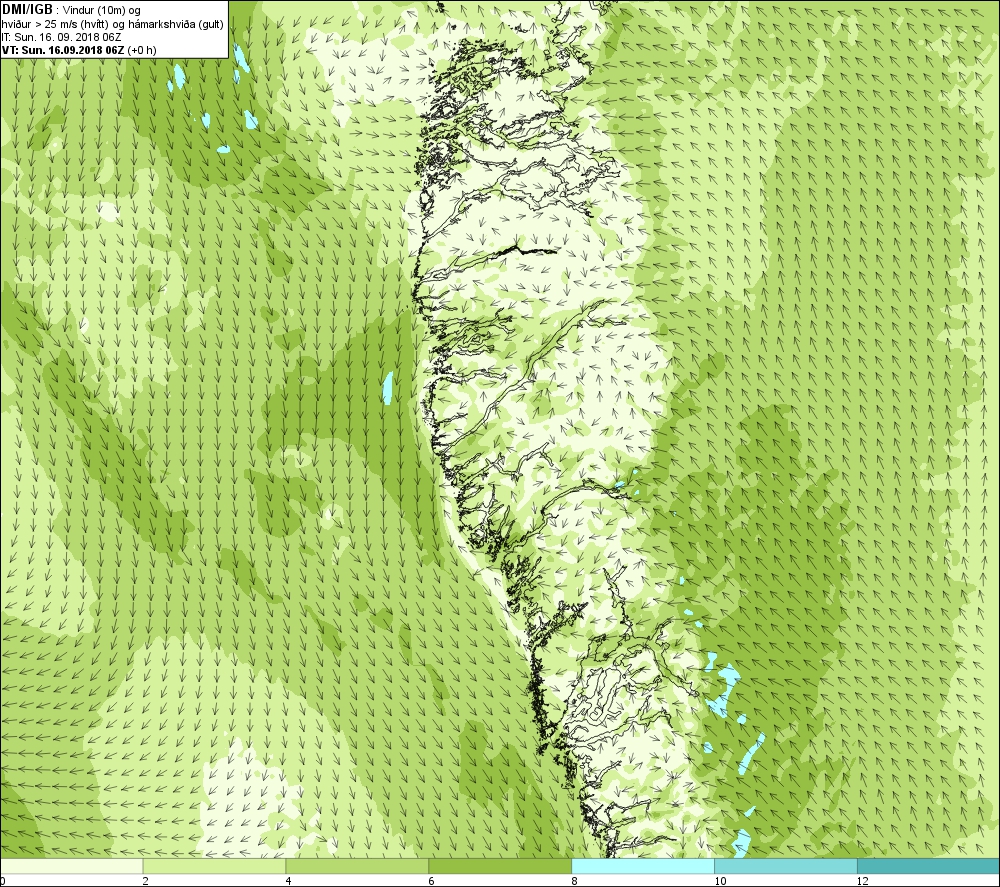
Task: Click the 8–10 m/s light cyan legend swatch
Action: click(643, 866)
